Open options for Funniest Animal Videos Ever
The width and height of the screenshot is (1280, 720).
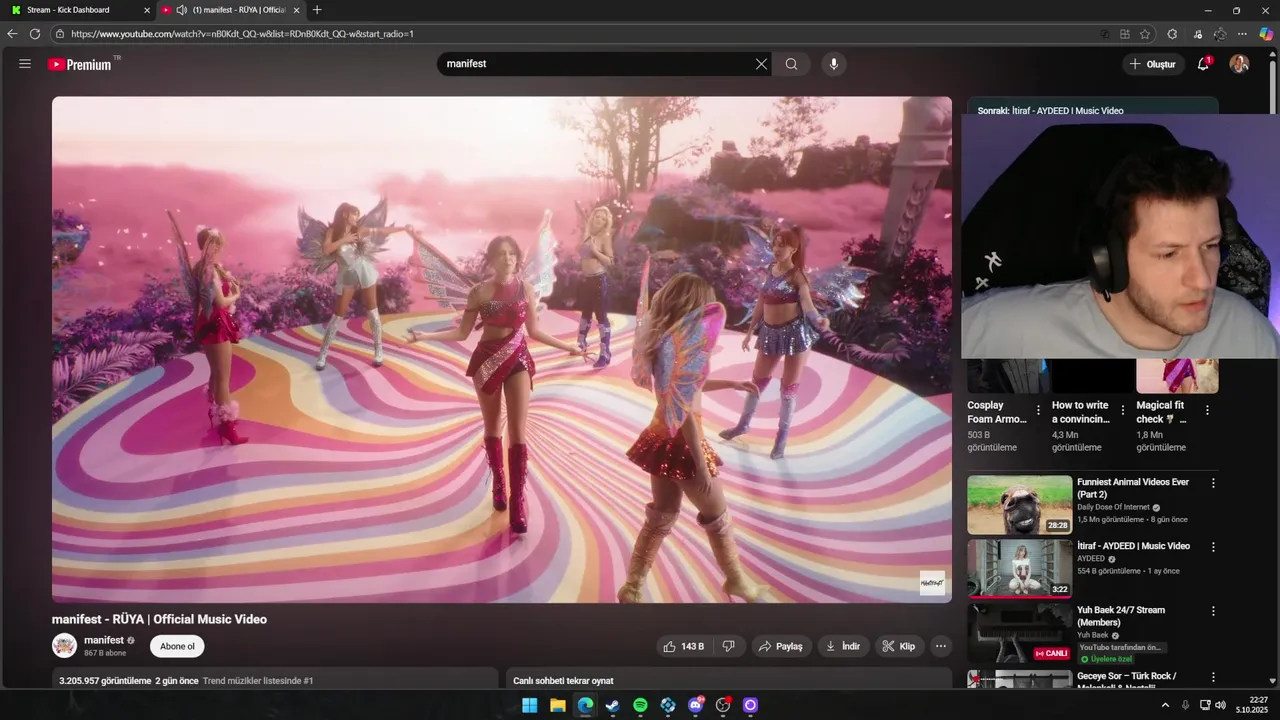(x=1213, y=483)
